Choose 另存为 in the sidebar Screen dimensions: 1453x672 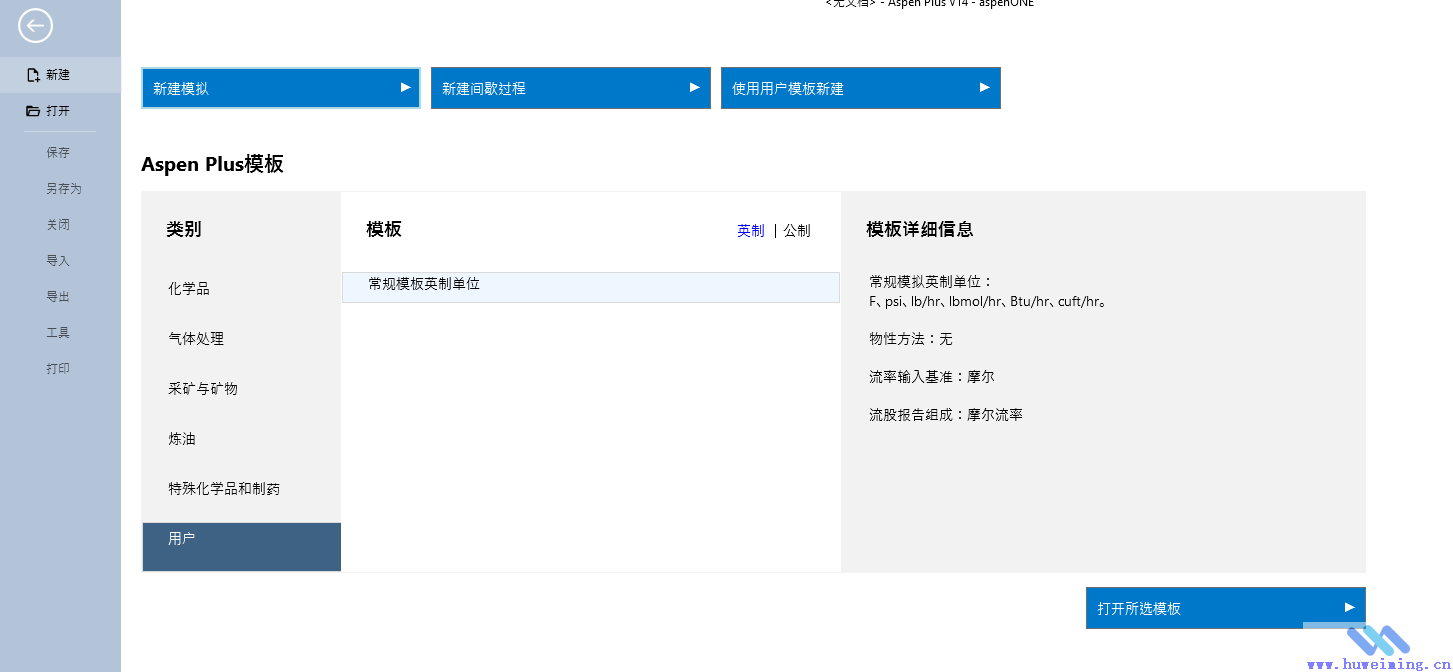coord(63,189)
